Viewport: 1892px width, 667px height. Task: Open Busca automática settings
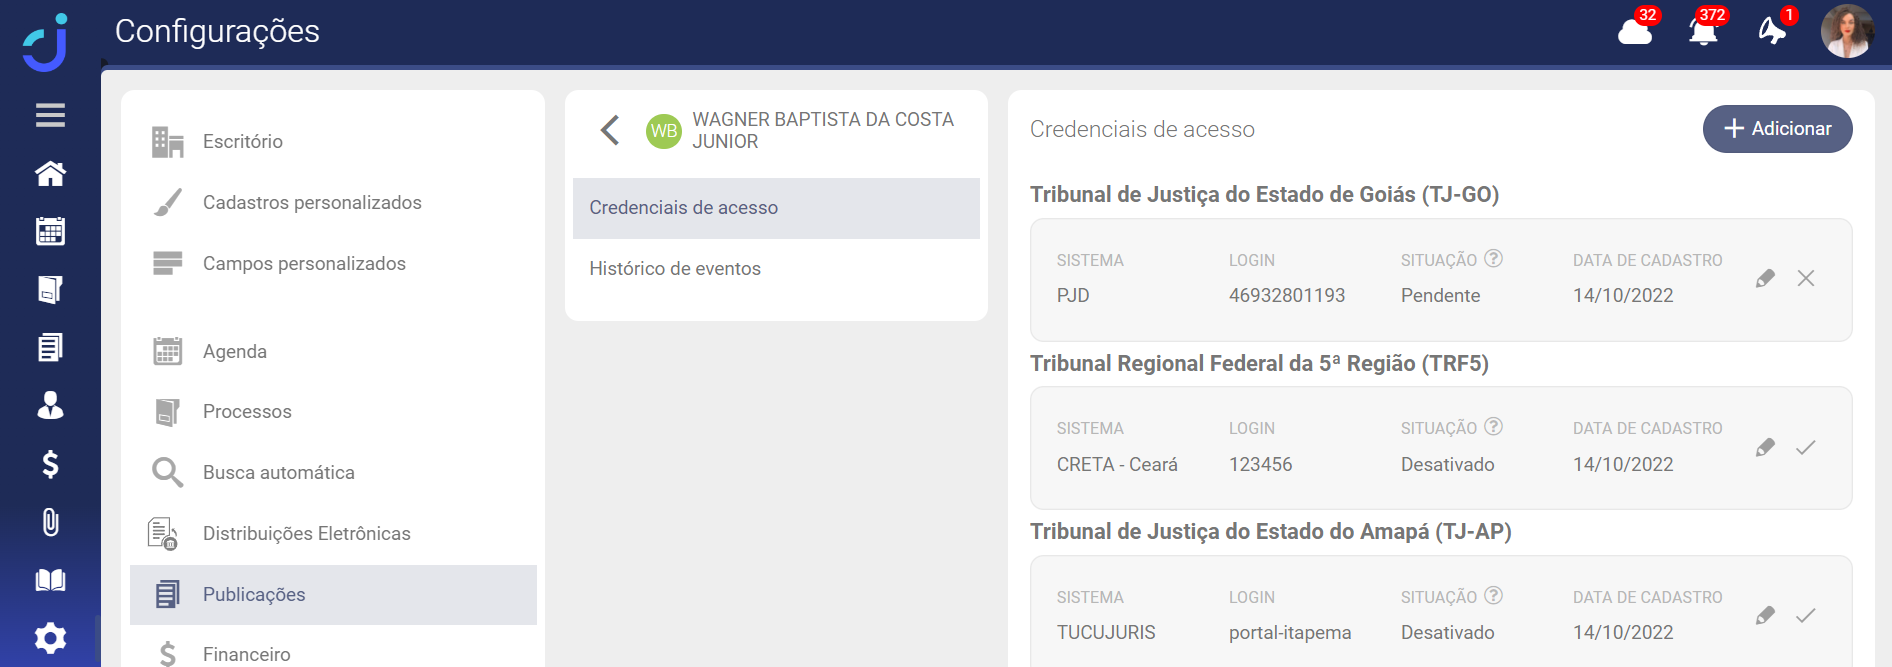[x=278, y=473]
